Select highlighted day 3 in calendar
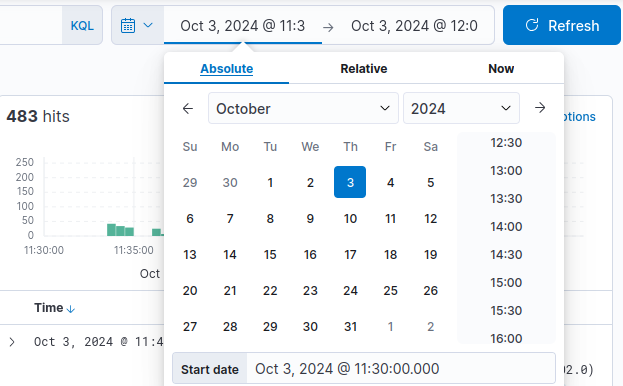The height and width of the screenshot is (386, 623). tap(350, 182)
